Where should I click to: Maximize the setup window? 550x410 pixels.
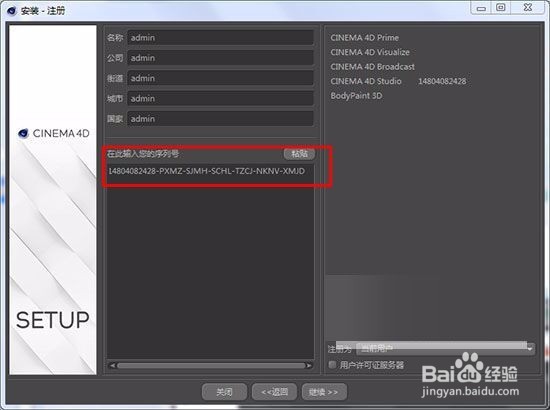click(501, 7)
